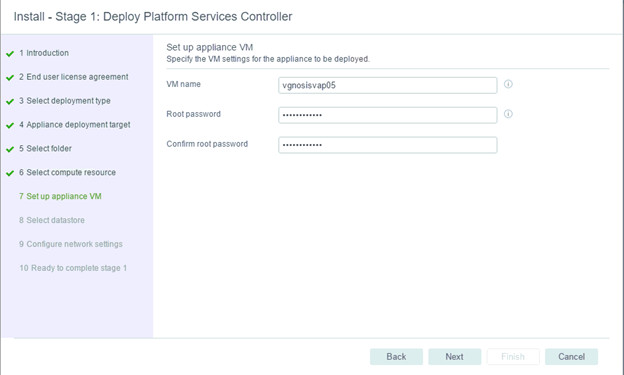
Task: Click into the Confirm root password field
Action: 388,145
